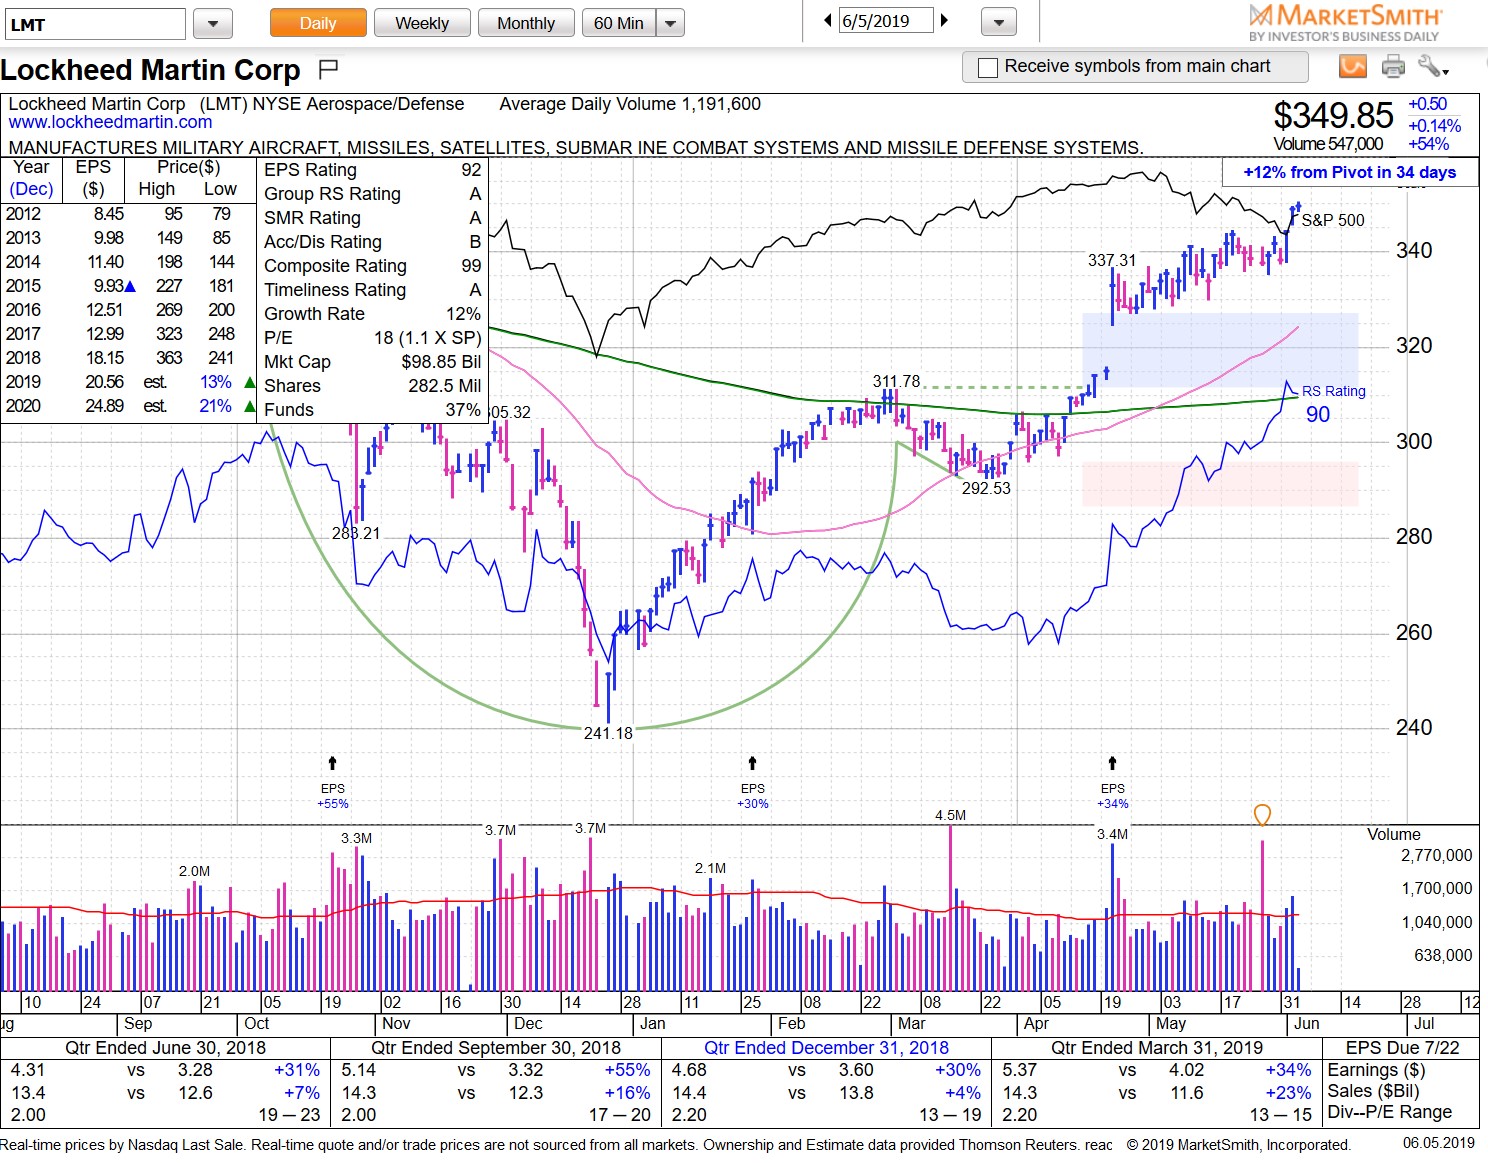Image resolution: width=1488 pixels, height=1163 pixels.
Task: Open the symbol dropdown next to LMT field
Action: pos(211,22)
